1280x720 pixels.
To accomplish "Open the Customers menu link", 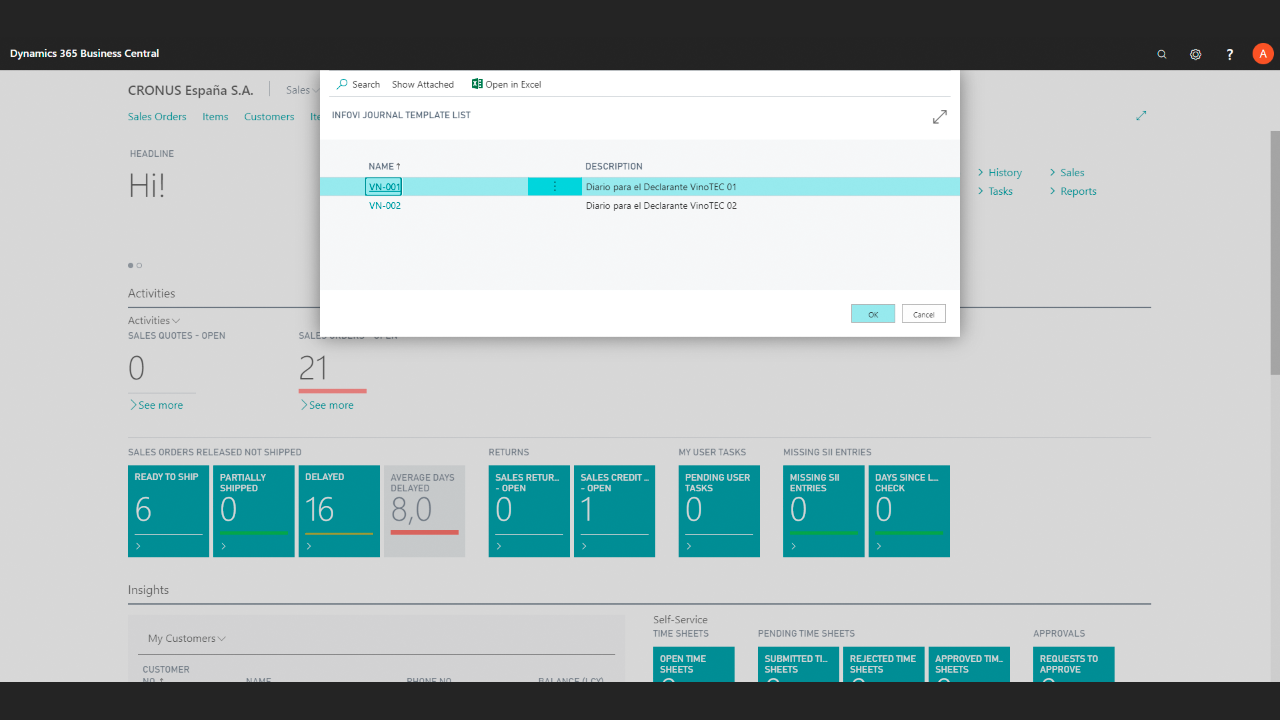I will 269,117.
